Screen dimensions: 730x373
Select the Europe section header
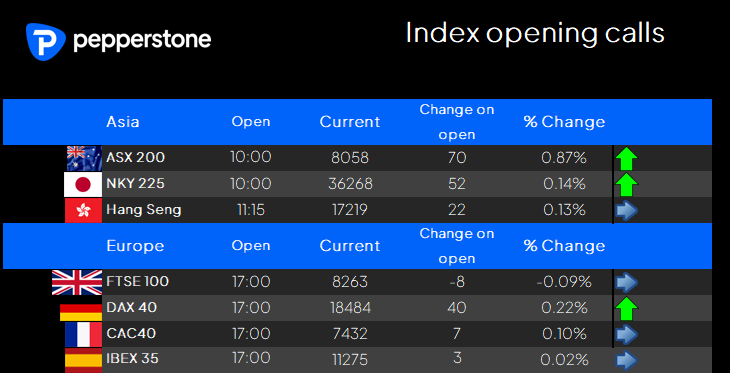(x=135, y=246)
